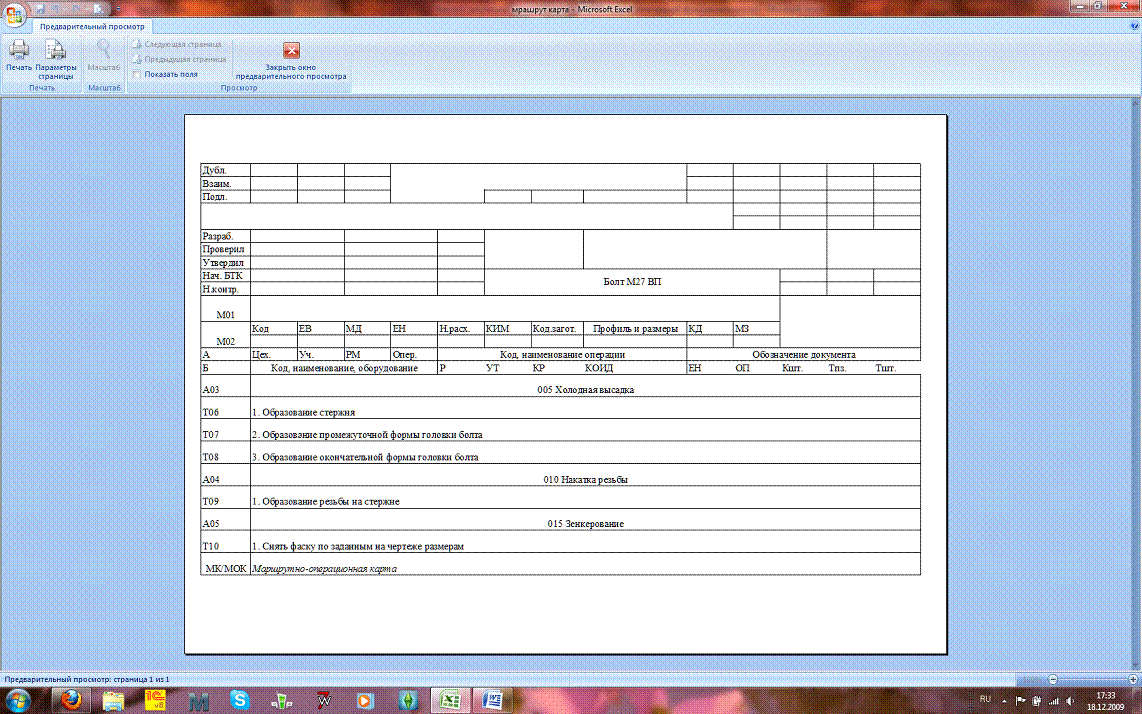The image size is (1142, 714).
Task: Open Firefox from the taskbar
Action: (70, 699)
